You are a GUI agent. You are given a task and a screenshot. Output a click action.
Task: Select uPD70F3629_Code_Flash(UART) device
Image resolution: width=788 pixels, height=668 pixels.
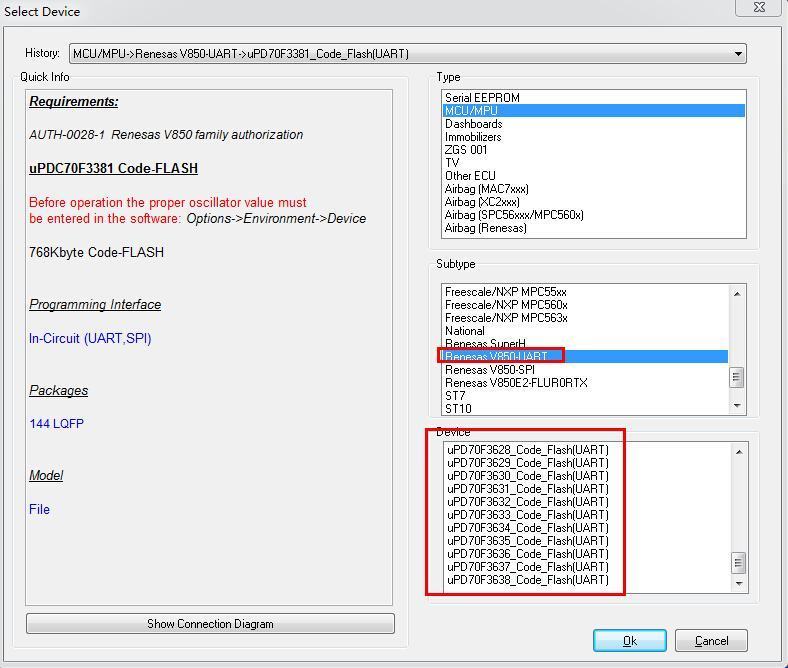point(587,463)
